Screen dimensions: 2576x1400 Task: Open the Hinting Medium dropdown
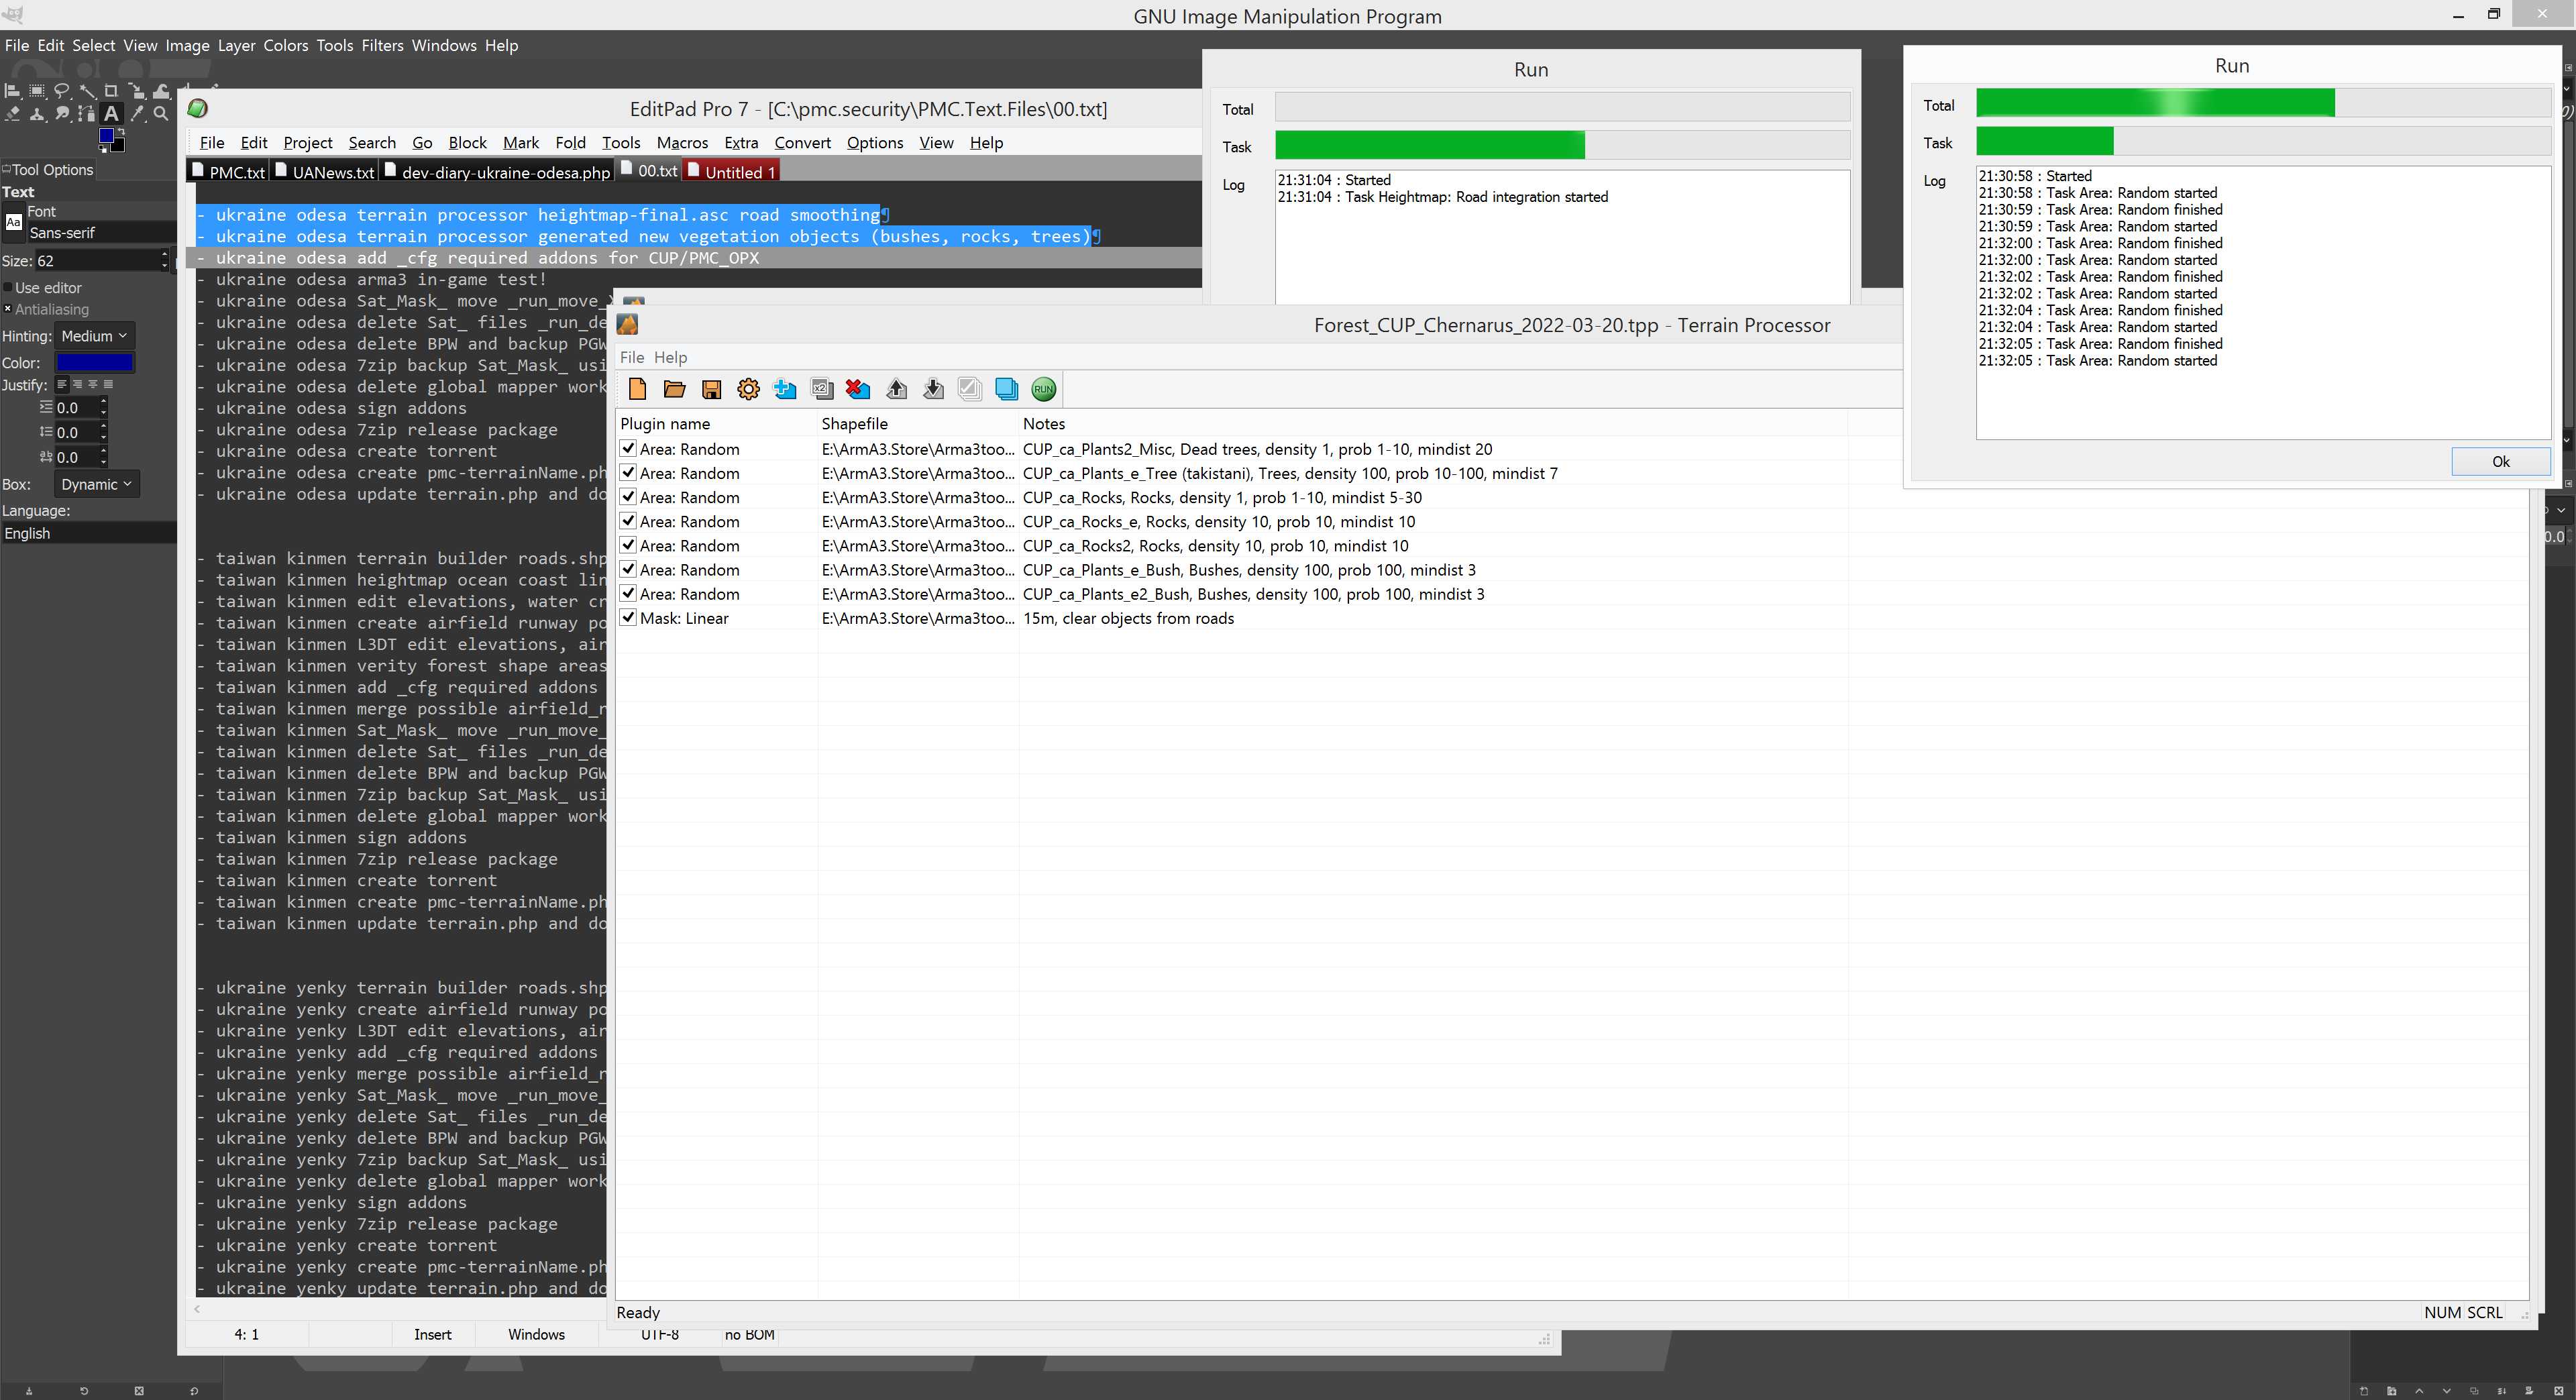click(94, 336)
